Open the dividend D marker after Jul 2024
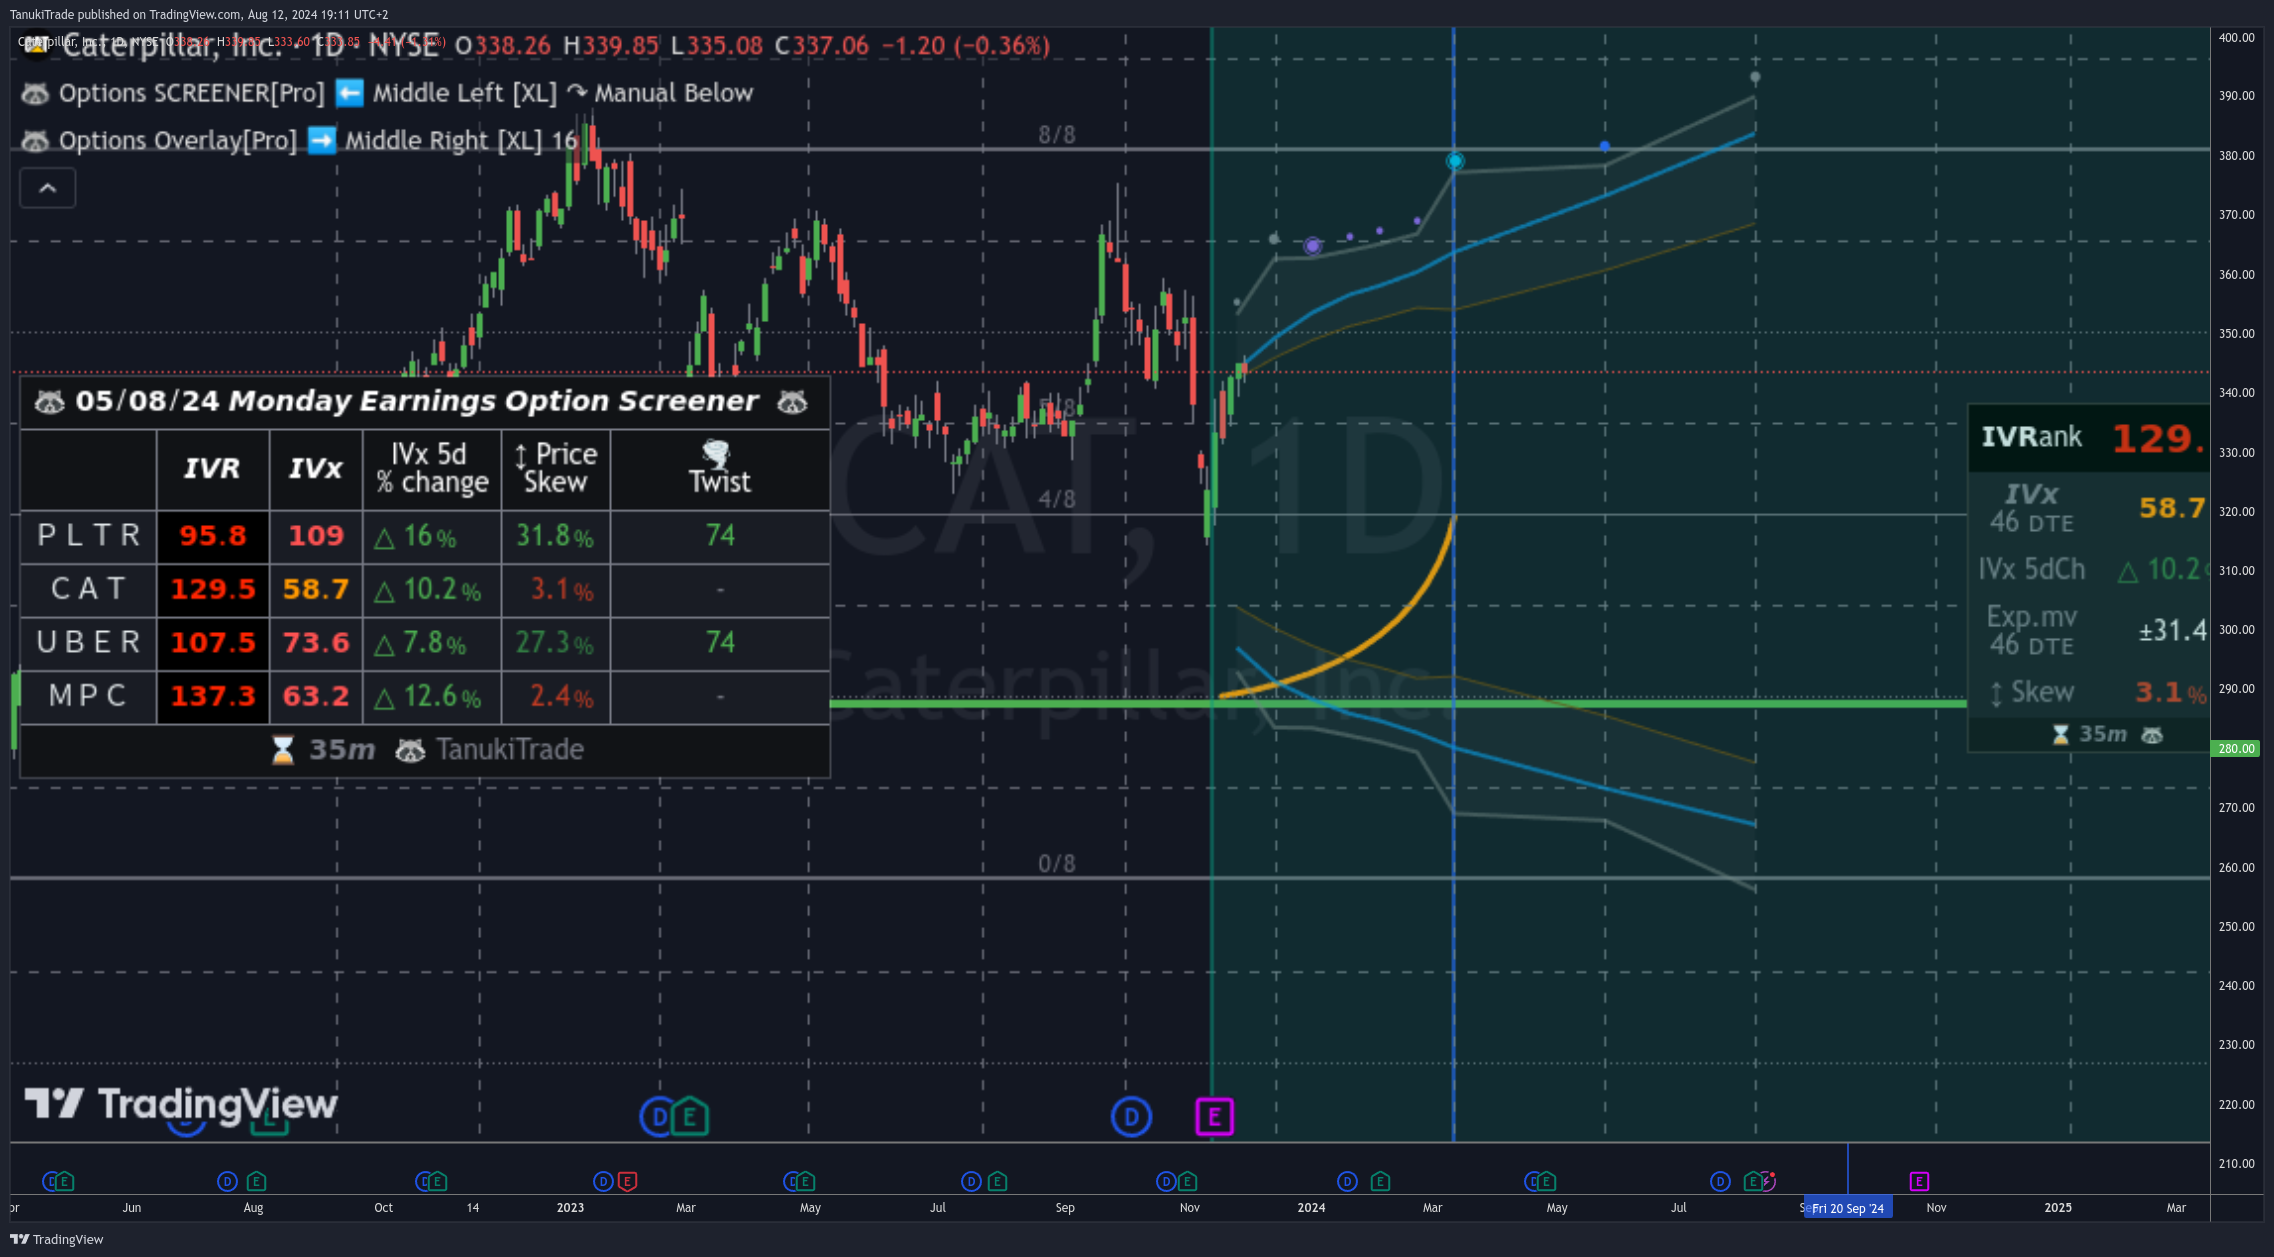Viewport: 2274px width, 1257px height. pos(1720,1181)
